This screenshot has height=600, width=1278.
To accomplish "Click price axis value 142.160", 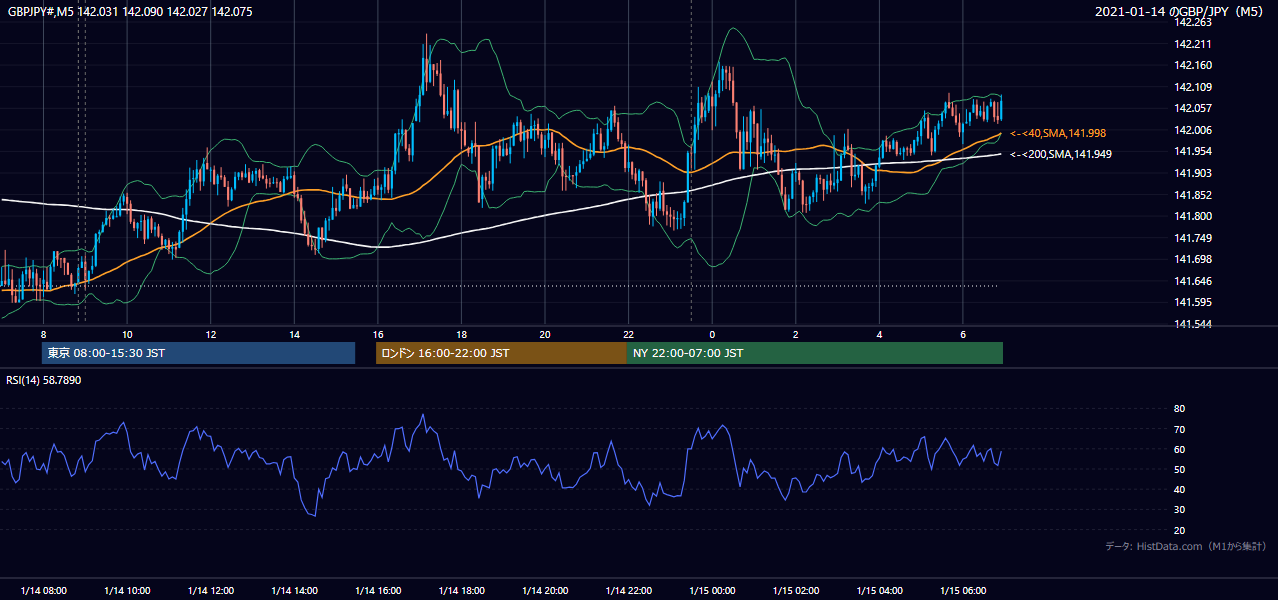I will pyautogui.click(x=1194, y=65).
